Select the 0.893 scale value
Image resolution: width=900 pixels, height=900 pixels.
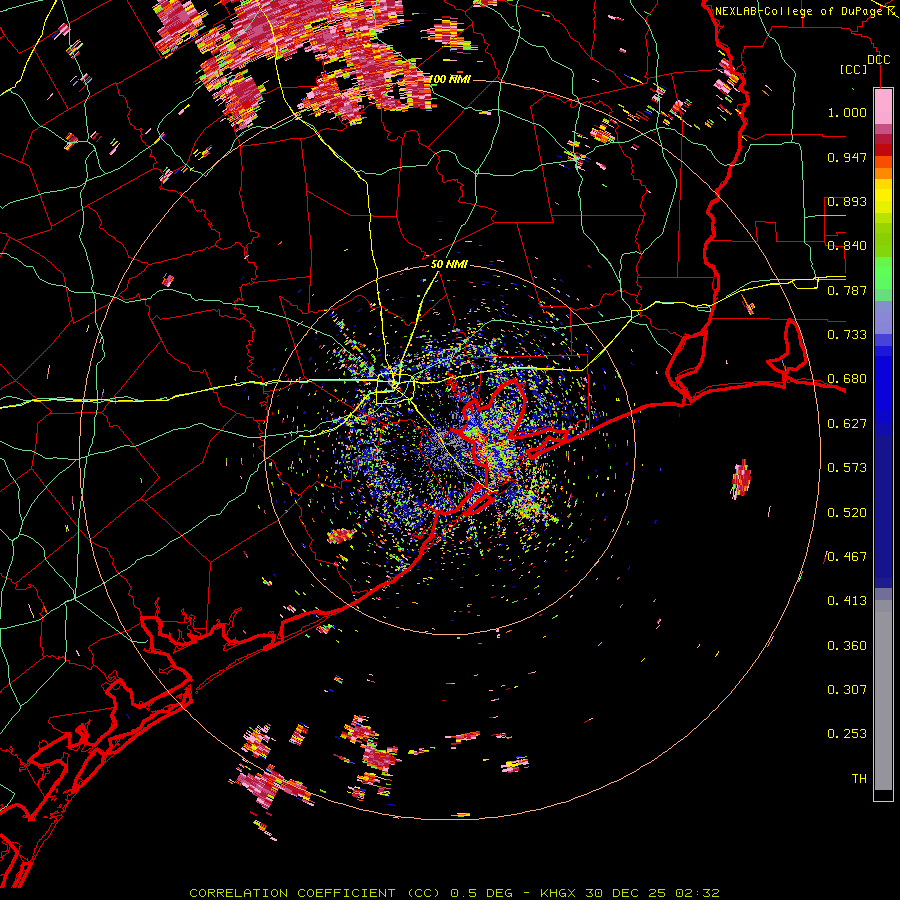(847, 201)
